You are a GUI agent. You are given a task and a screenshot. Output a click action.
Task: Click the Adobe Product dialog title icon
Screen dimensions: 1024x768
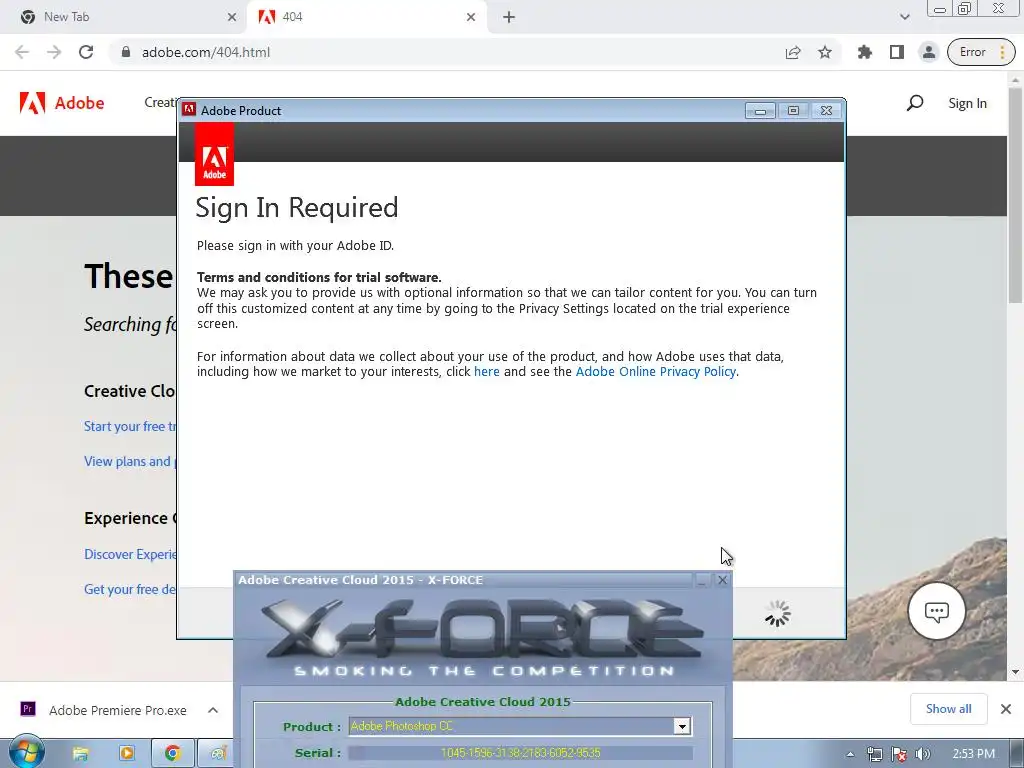[189, 110]
